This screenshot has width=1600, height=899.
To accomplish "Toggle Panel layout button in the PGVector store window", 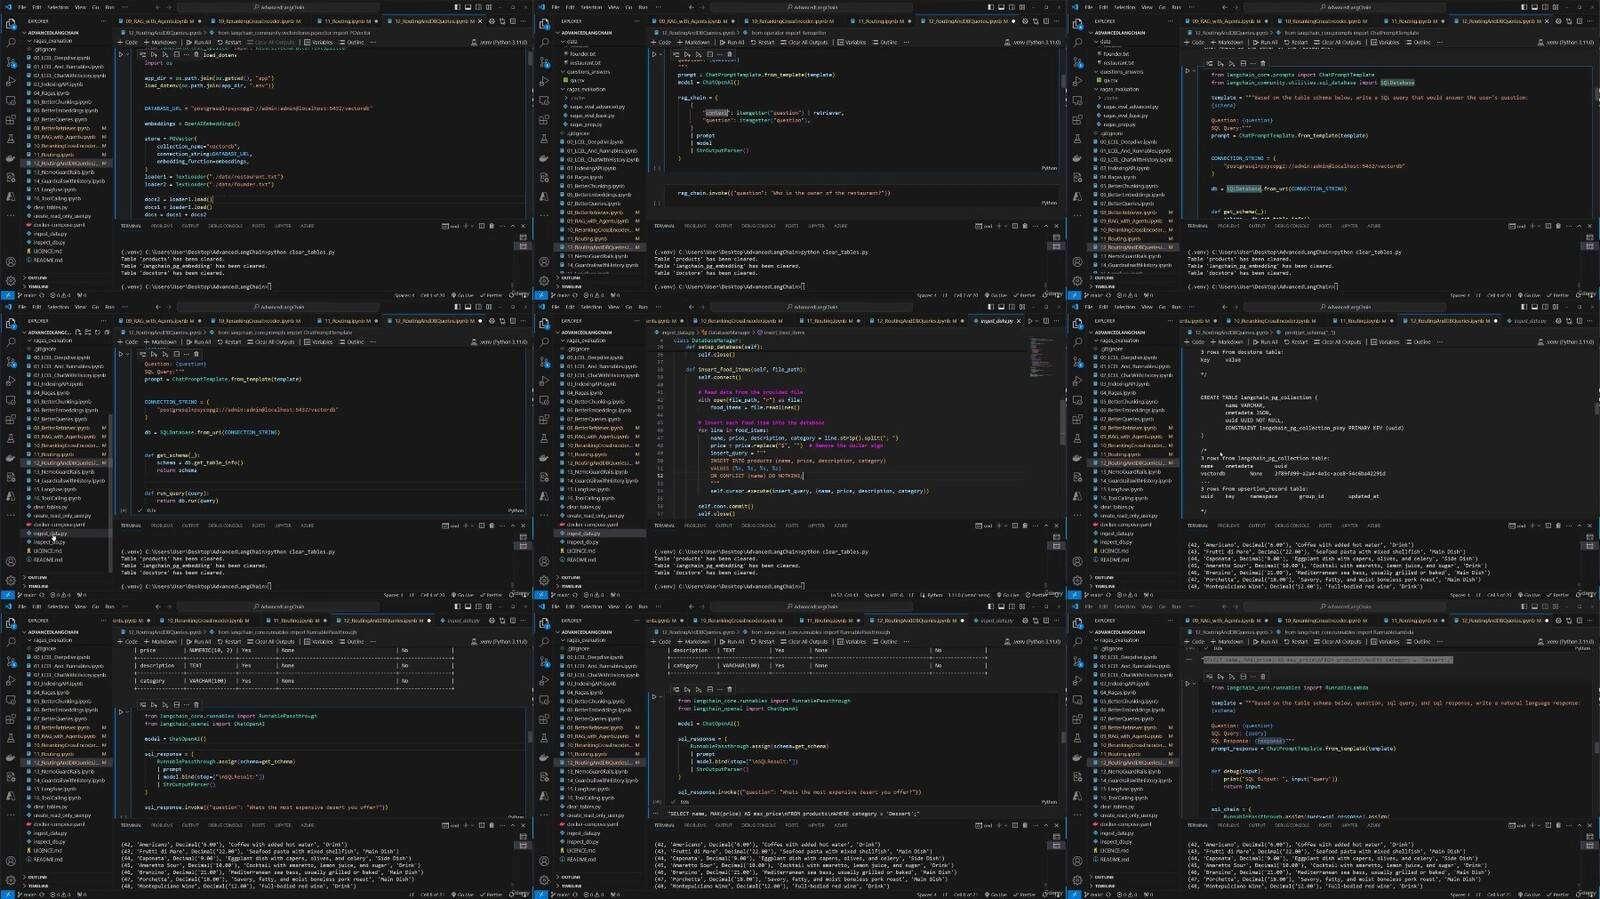I will tap(466, 7).
